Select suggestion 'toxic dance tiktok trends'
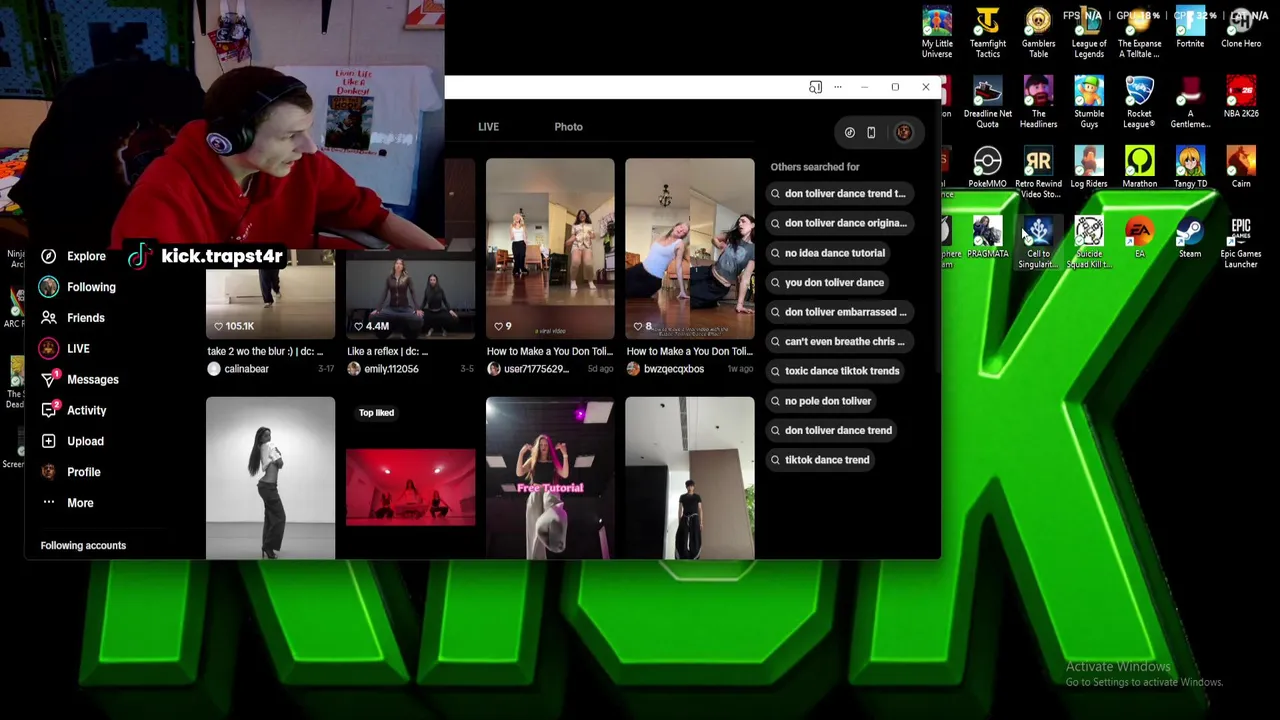 834,371
